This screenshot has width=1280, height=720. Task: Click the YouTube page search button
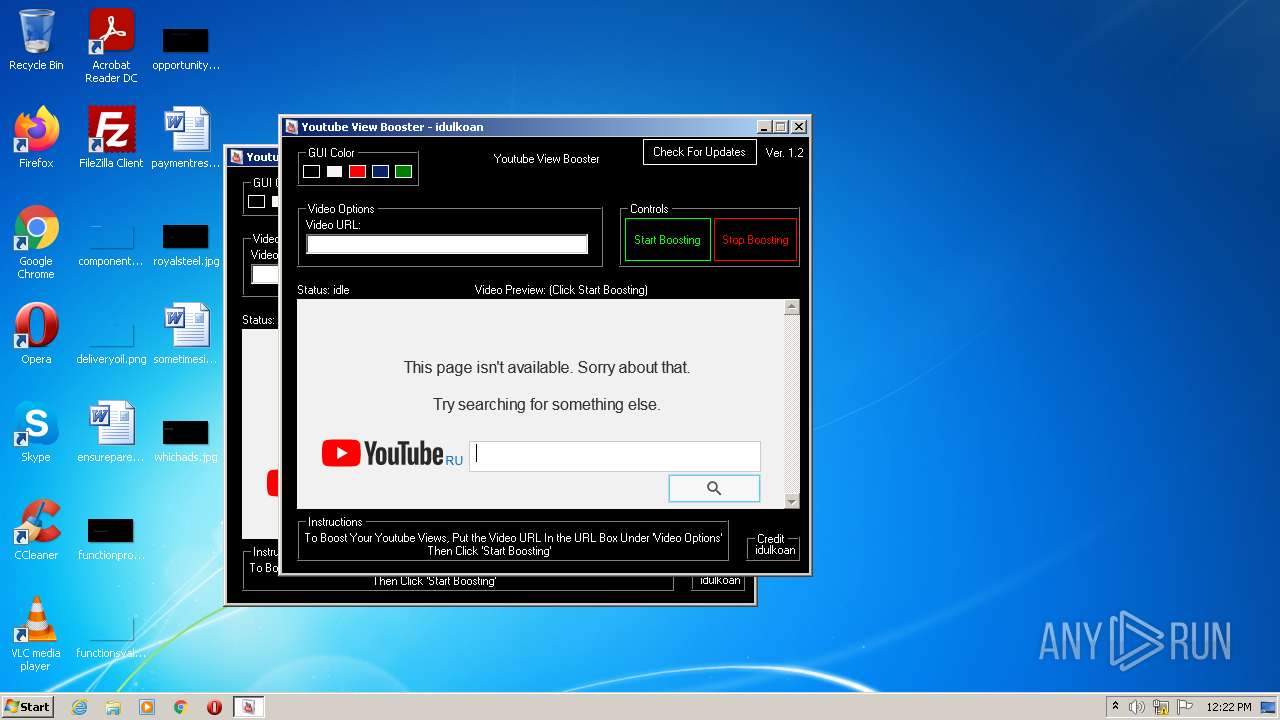pos(714,488)
